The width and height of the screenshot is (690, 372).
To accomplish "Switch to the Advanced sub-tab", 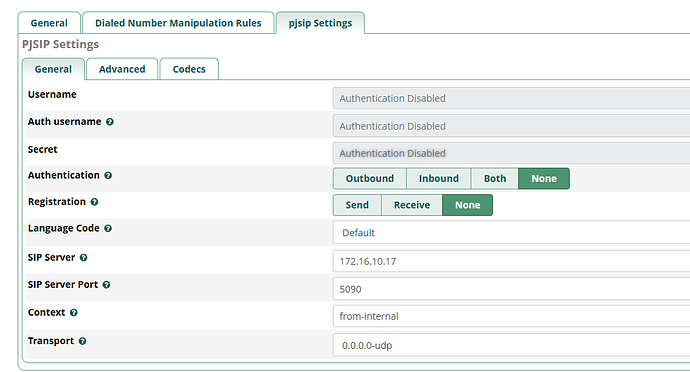I will point(122,69).
